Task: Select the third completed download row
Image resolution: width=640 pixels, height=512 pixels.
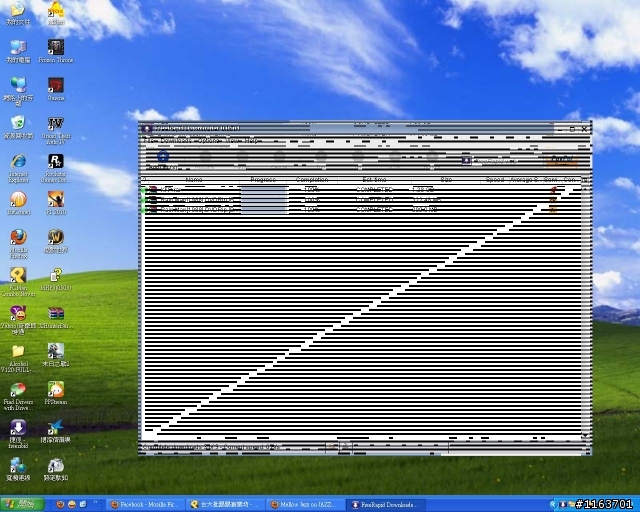Action: pyautogui.click(x=361, y=209)
